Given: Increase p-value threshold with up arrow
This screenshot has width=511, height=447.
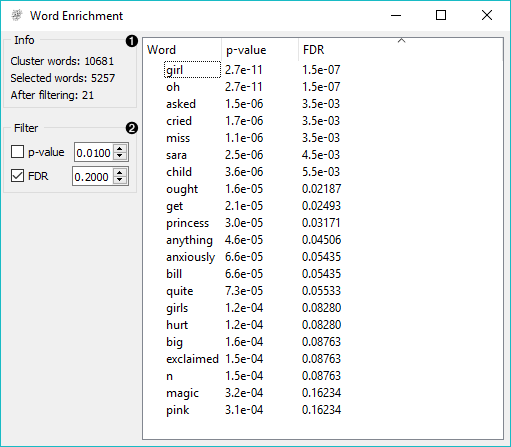Looking at the screenshot, I should click(x=120, y=148).
